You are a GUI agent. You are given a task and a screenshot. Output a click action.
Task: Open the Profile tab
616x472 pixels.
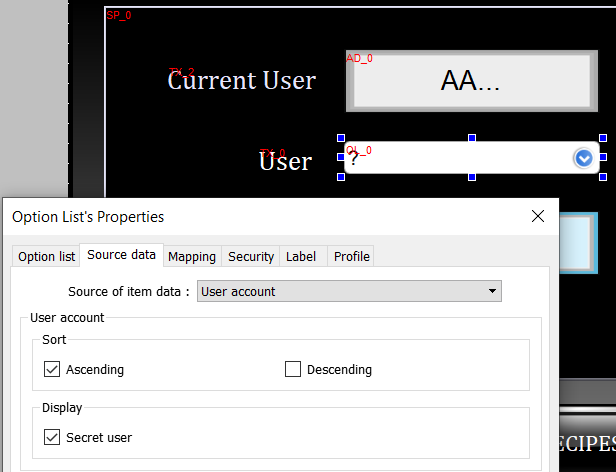tap(351, 256)
